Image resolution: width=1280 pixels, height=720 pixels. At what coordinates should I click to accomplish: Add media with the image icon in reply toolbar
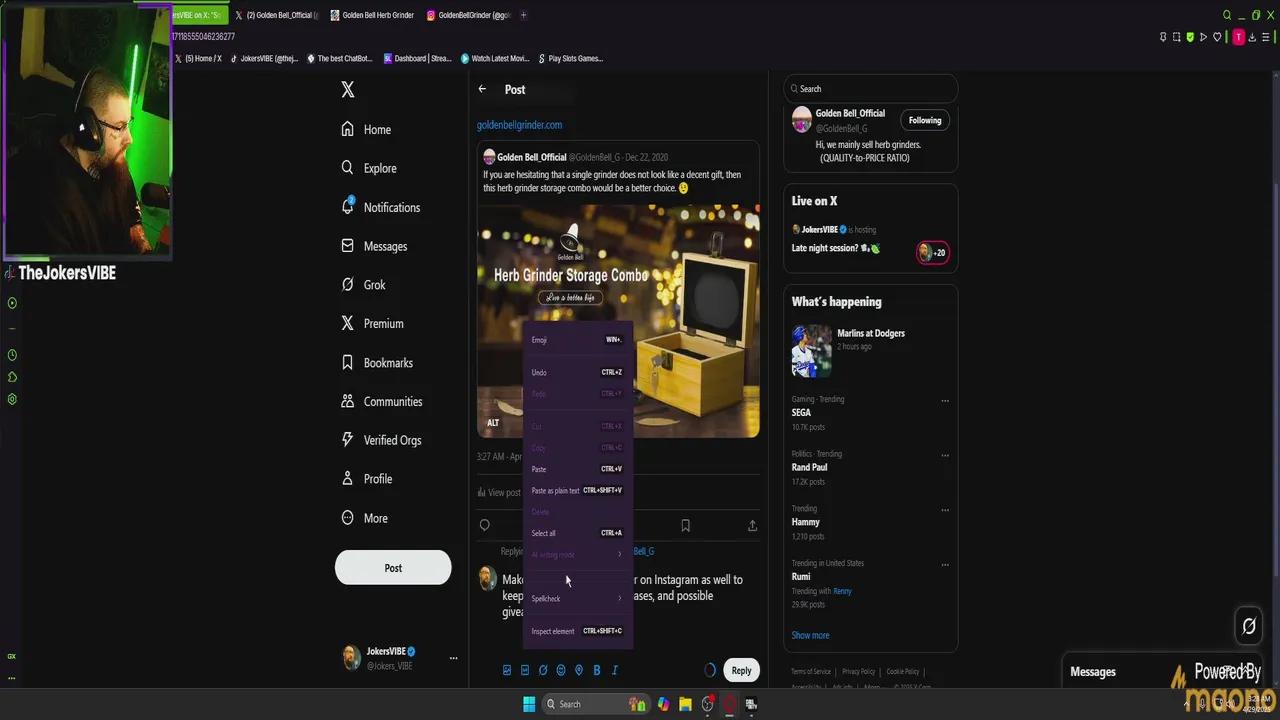point(507,670)
